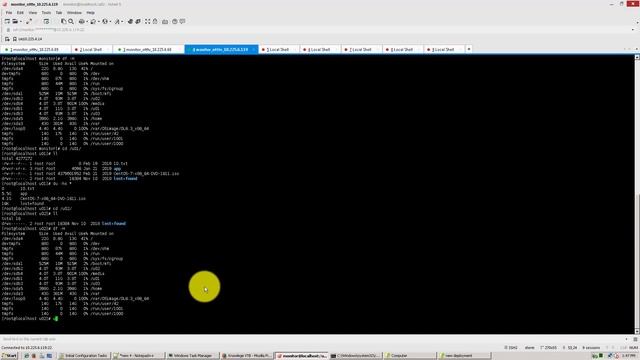Click the add-to-links bar icon
The height and width of the screenshot is (360, 640).
7,39
